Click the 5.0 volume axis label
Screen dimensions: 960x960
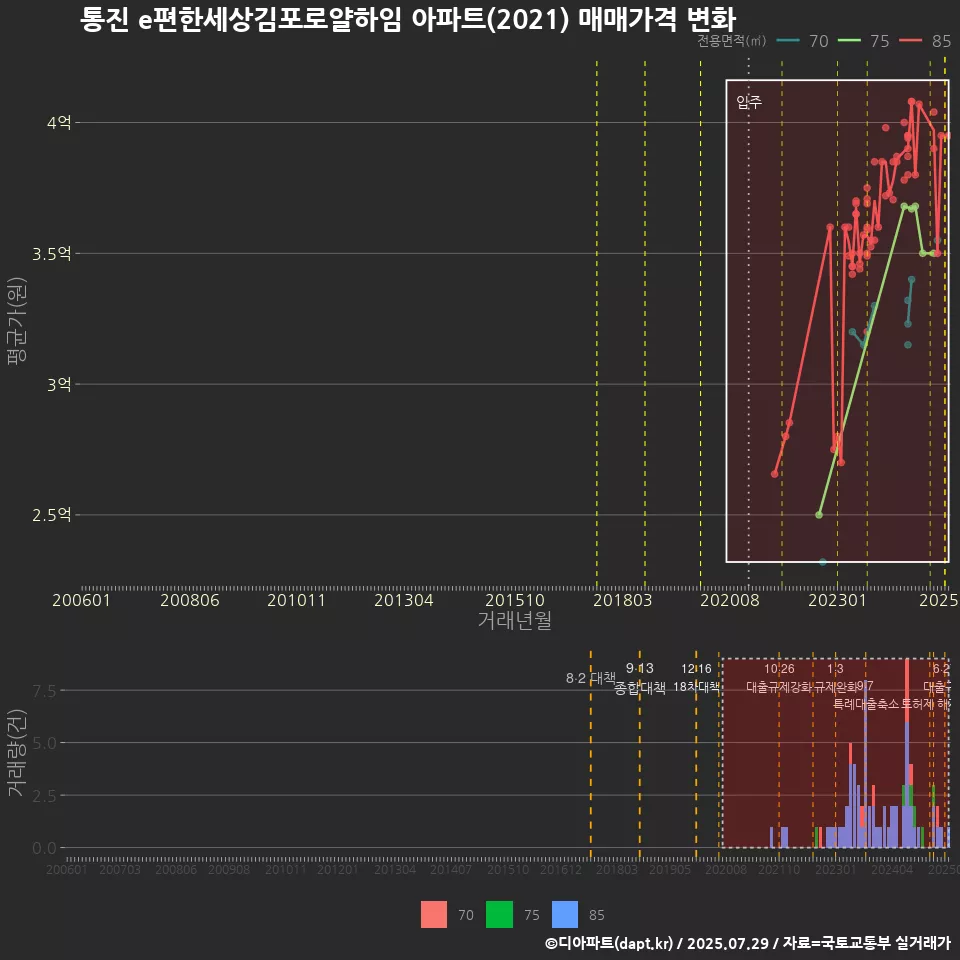pos(45,743)
